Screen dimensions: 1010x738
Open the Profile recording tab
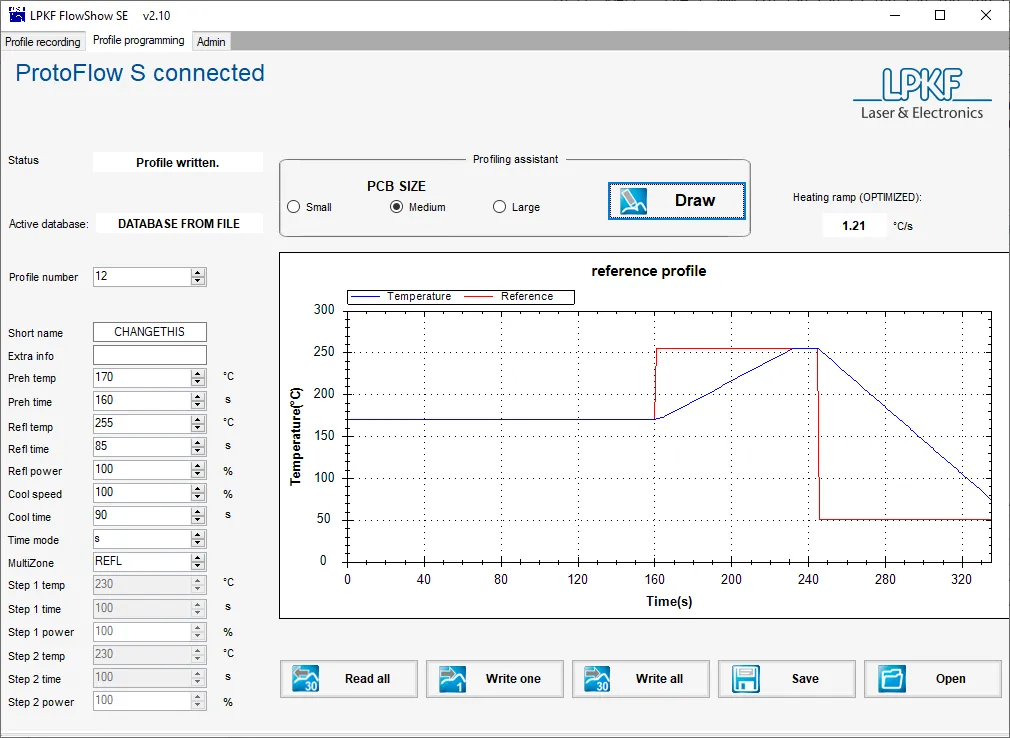43,42
